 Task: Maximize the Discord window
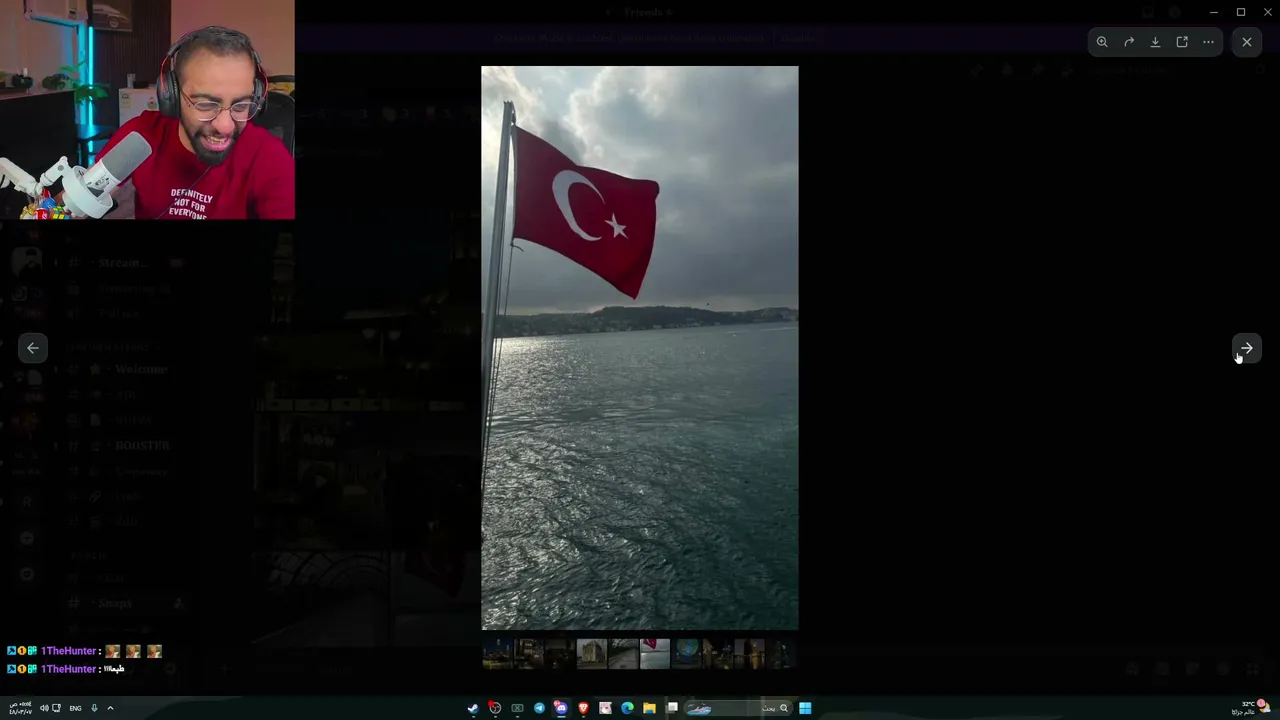coord(1241,12)
